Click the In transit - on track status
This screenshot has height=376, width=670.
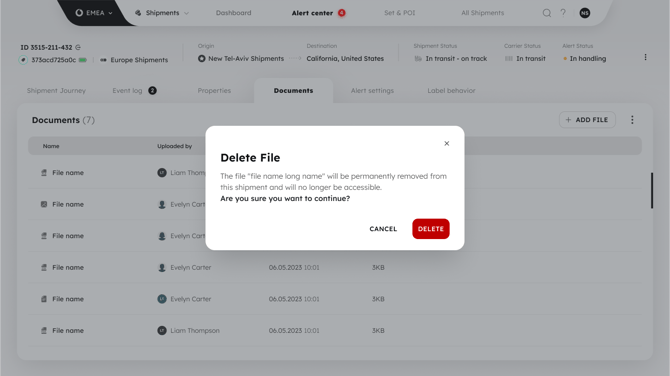click(x=456, y=59)
